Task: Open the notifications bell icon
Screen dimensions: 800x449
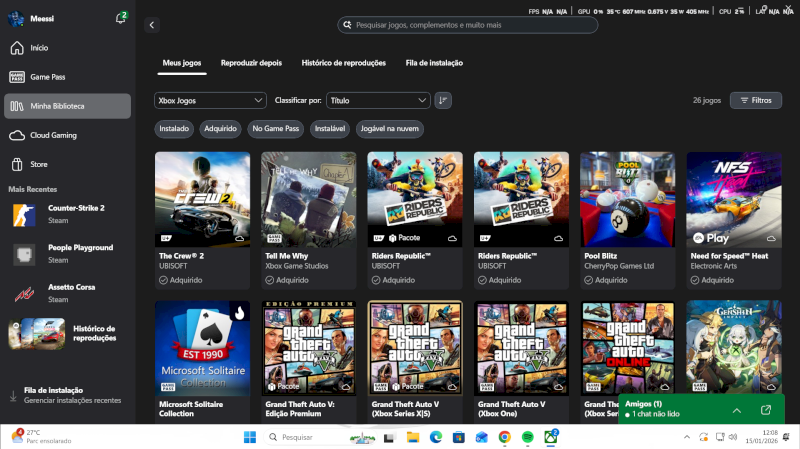Action: coord(120,18)
